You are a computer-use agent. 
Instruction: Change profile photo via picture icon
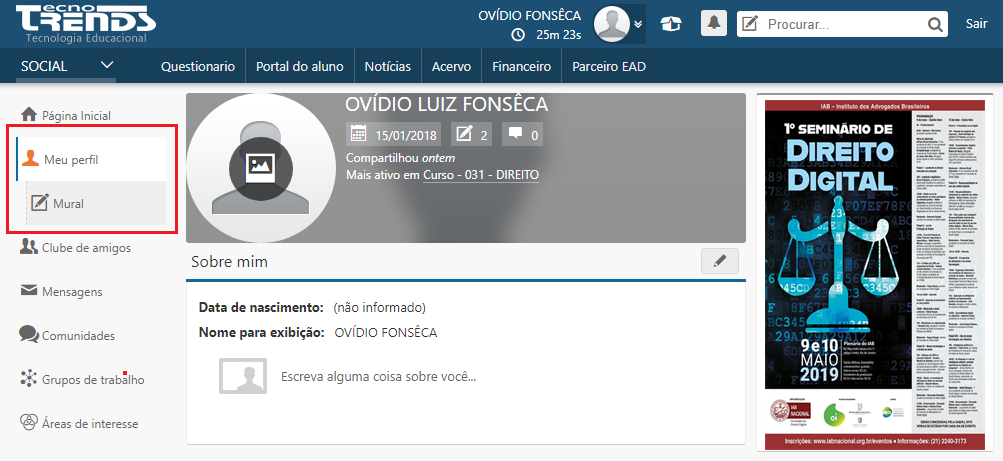(260, 168)
